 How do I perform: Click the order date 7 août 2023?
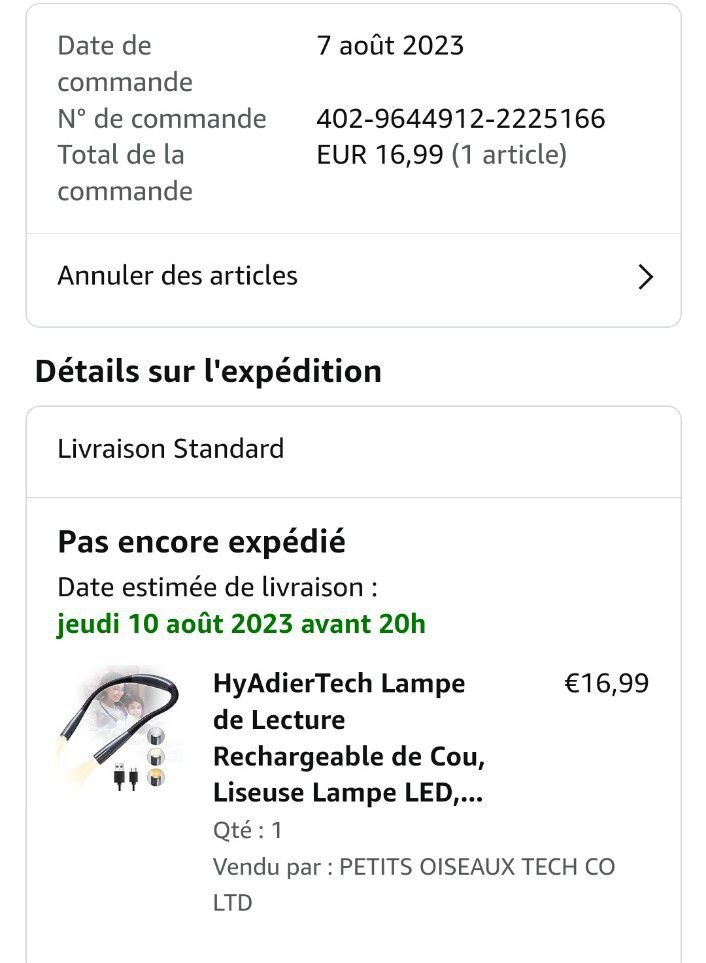pyautogui.click(x=390, y=46)
